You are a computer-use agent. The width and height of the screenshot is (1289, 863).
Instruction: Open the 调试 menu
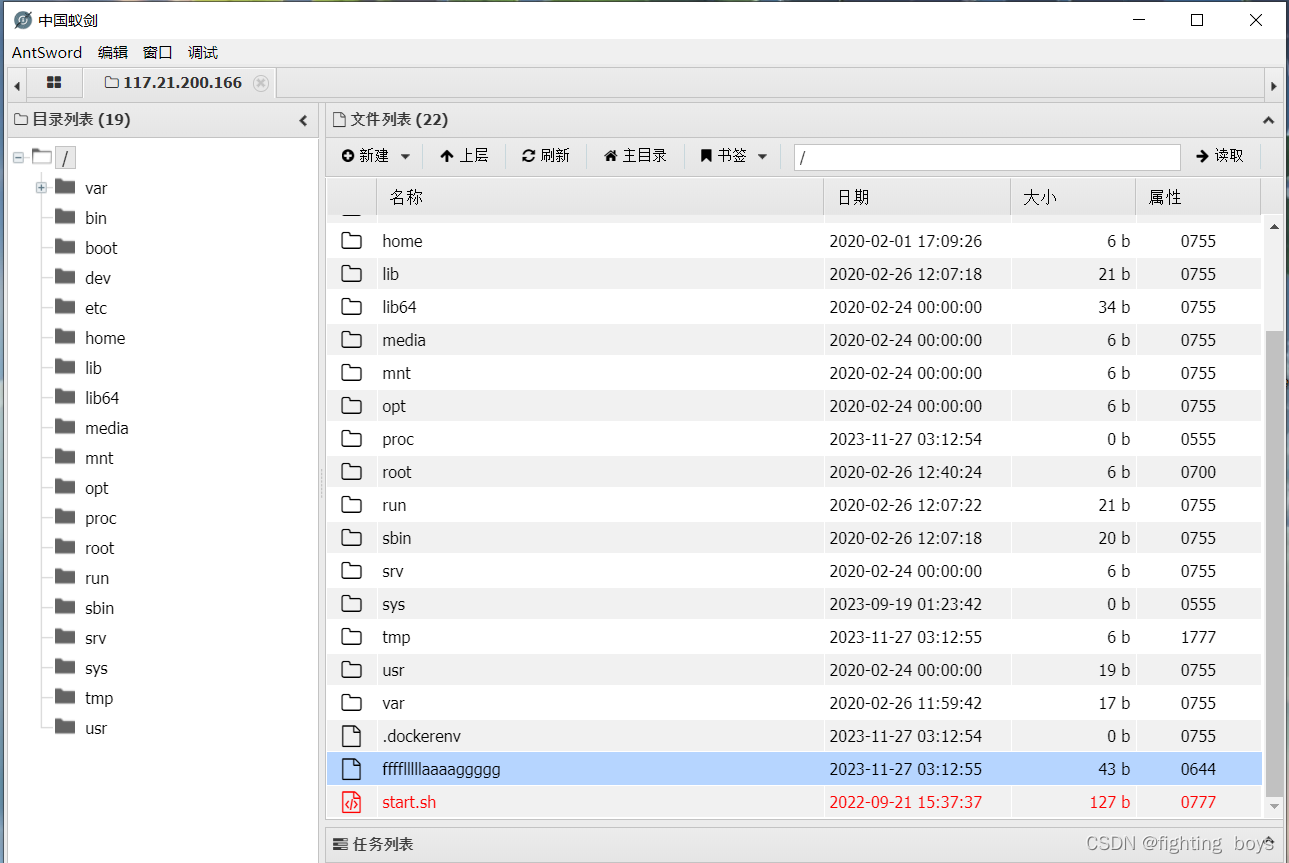click(202, 52)
